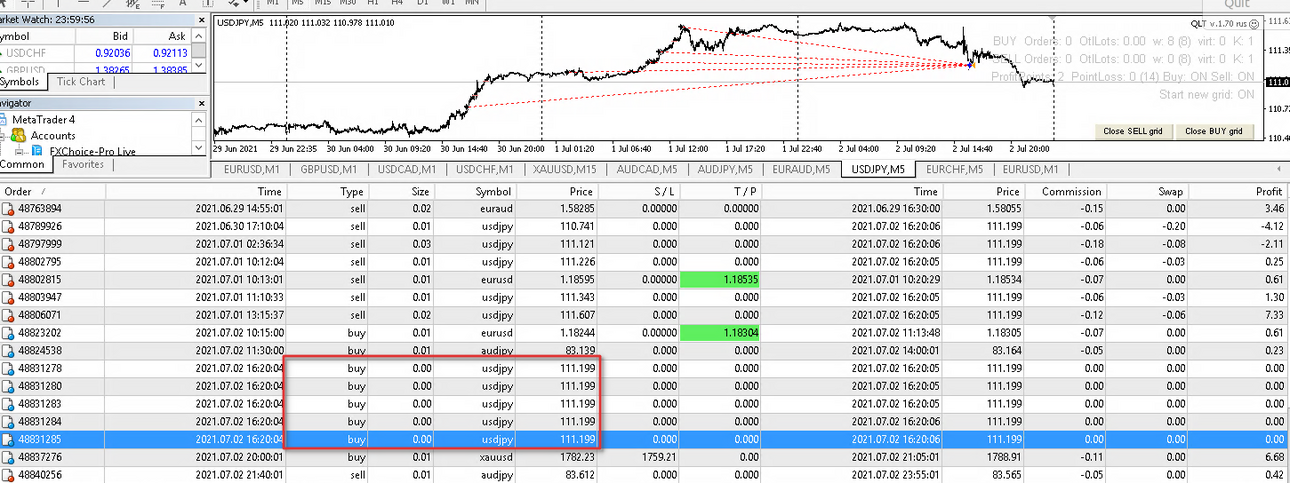The width and height of the screenshot is (1290, 483).
Task: Select order number 48802795
Action: (40, 262)
